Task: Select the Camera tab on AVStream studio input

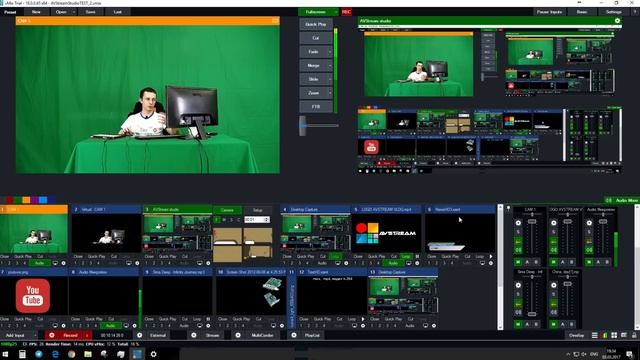Action: point(227,210)
